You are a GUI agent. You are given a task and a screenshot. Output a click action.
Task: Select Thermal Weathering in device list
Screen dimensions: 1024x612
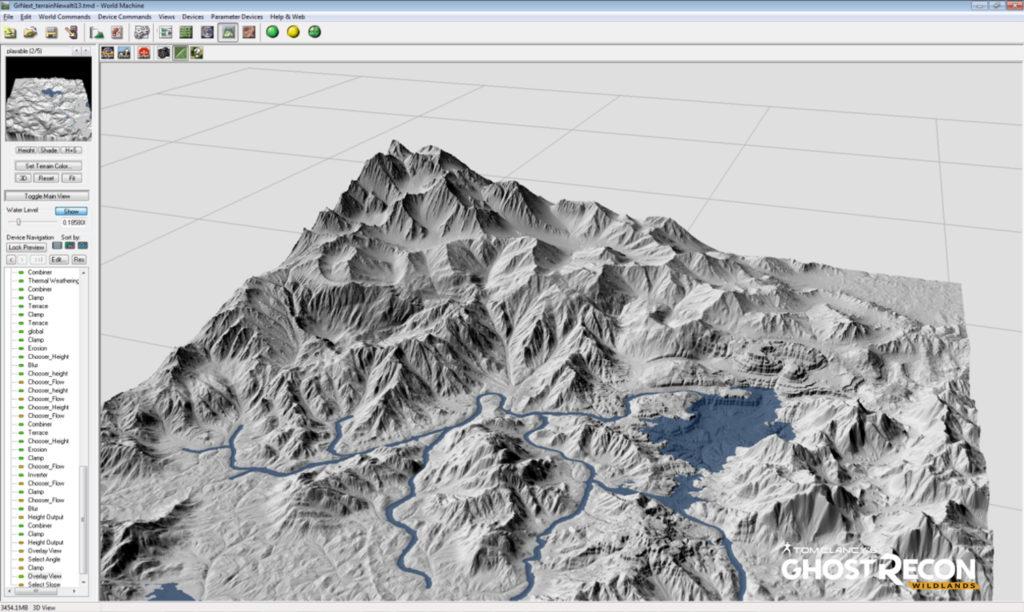(x=53, y=281)
